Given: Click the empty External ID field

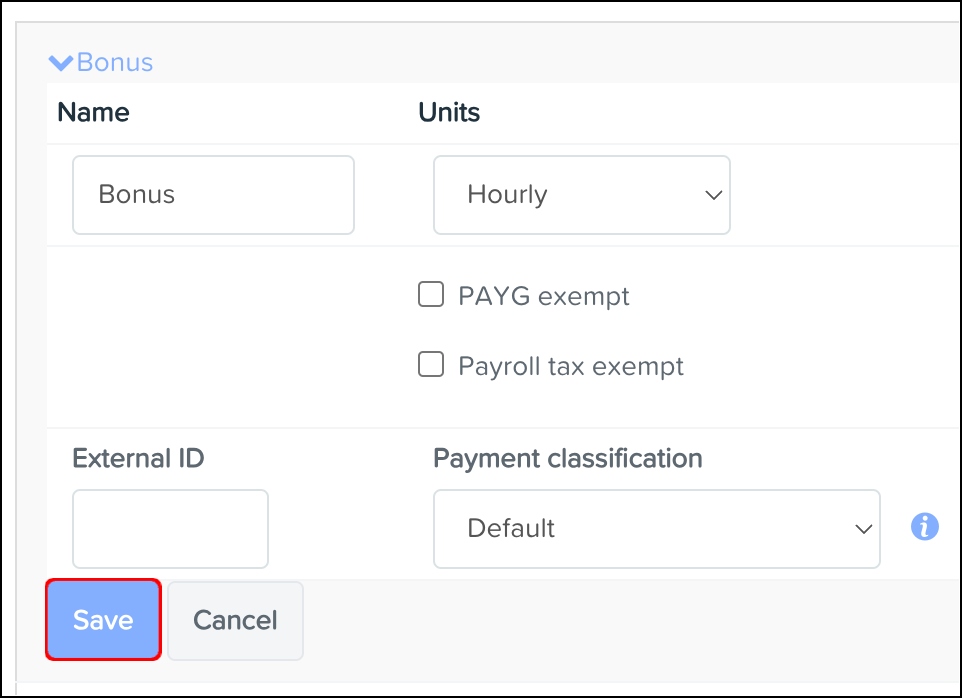Looking at the screenshot, I should click(x=170, y=529).
